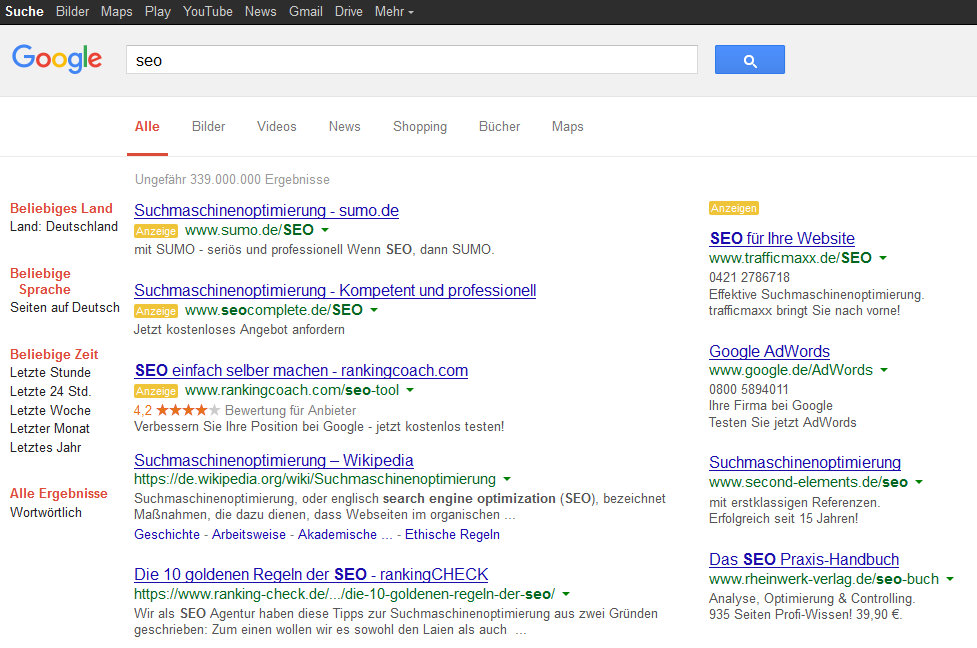Select Beliebige Zeit filter
This screenshot has width=977, height=648.
tap(54, 354)
